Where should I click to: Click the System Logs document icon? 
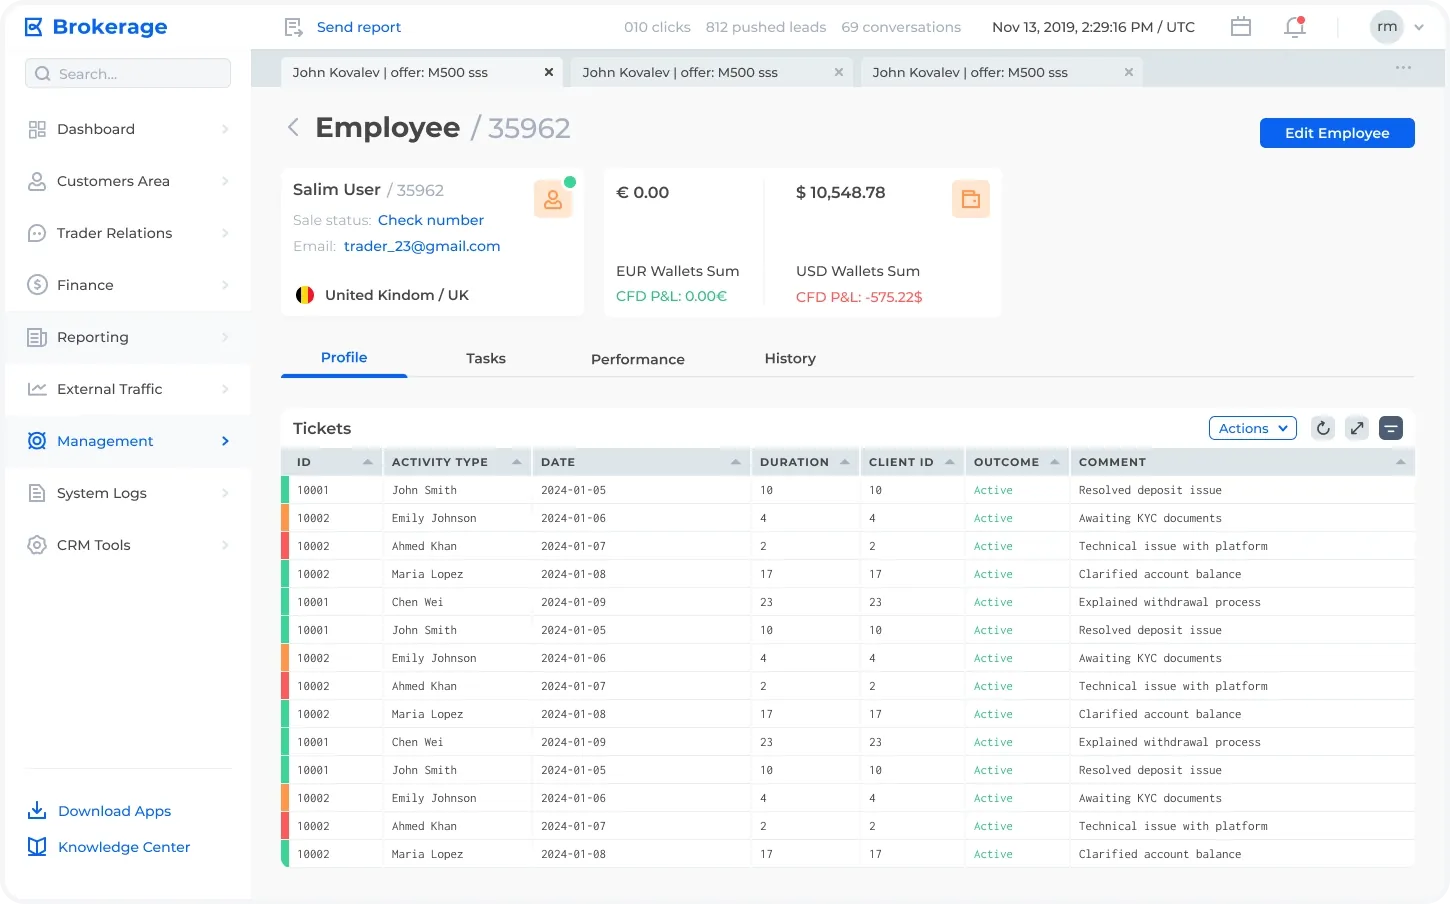(x=37, y=493)
